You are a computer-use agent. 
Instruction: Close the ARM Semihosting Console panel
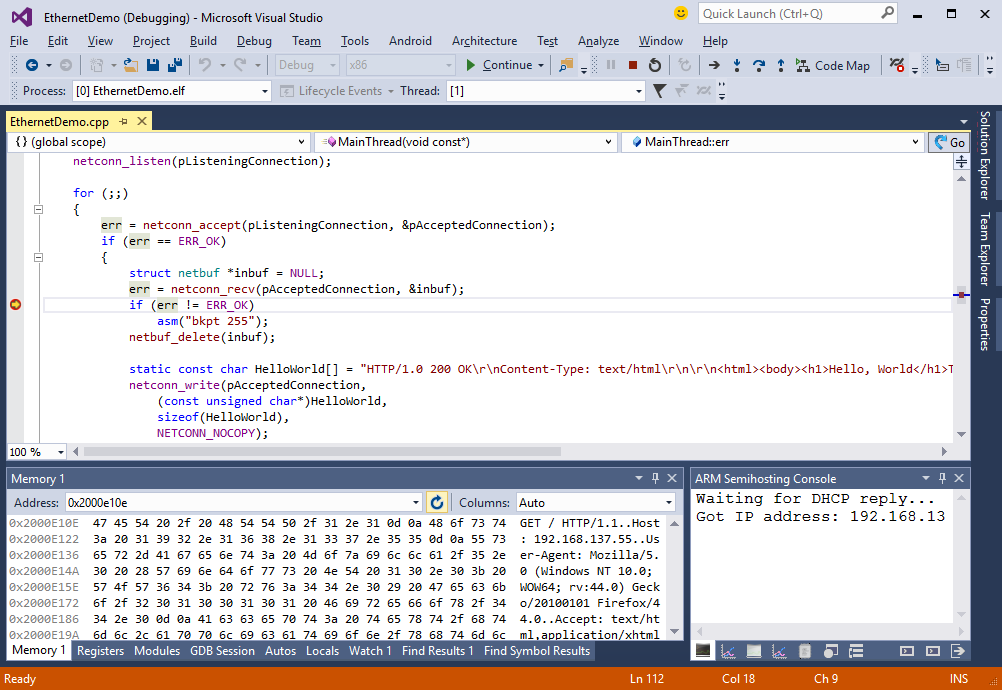959,478
